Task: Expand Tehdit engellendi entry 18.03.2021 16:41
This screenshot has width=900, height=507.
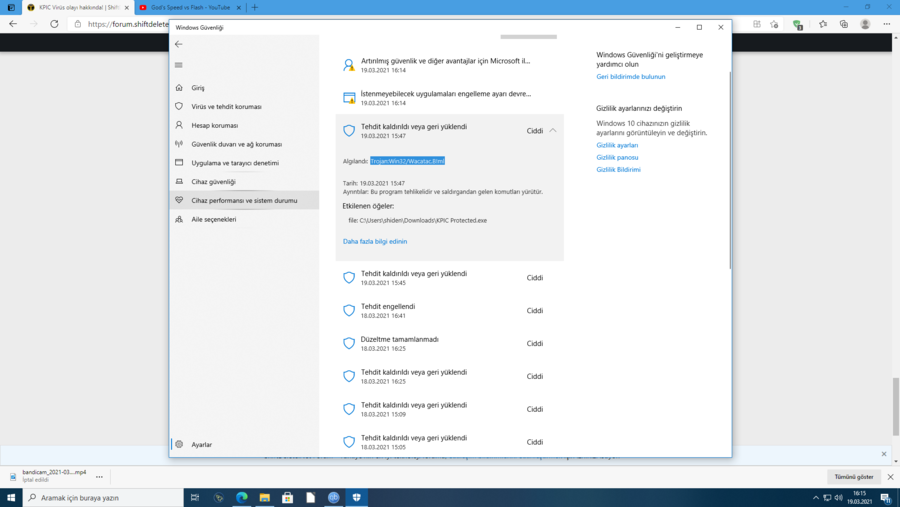Action: click(449, 311)
